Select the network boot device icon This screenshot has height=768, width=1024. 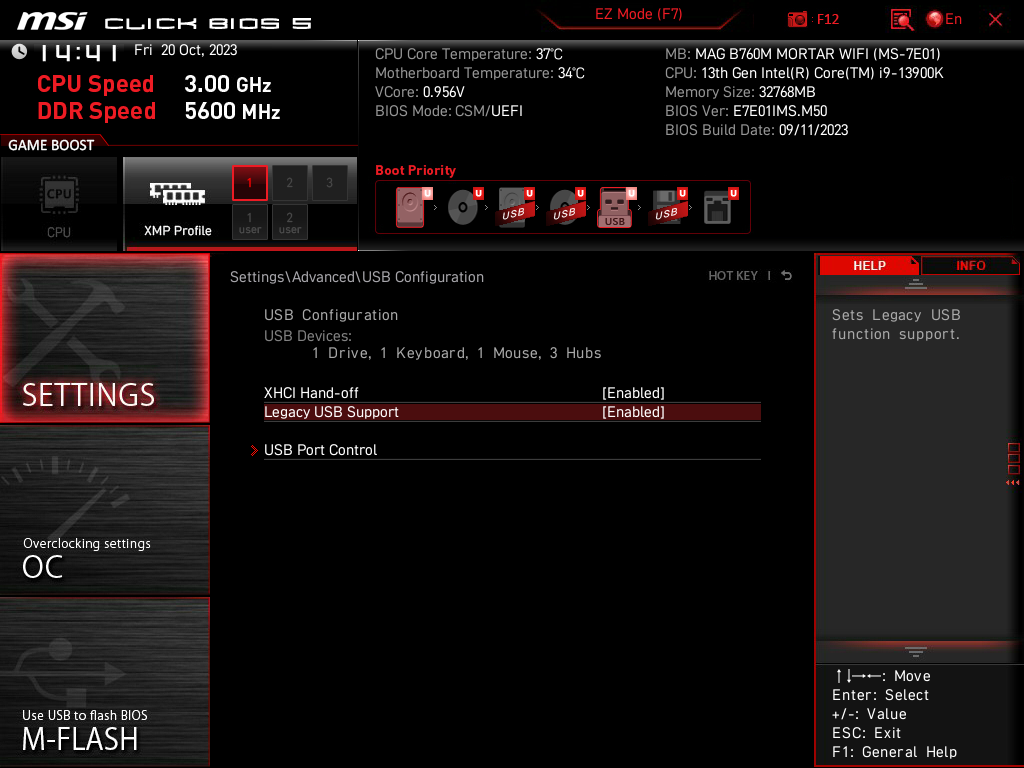pyautogui.click(x=718, y=207)
